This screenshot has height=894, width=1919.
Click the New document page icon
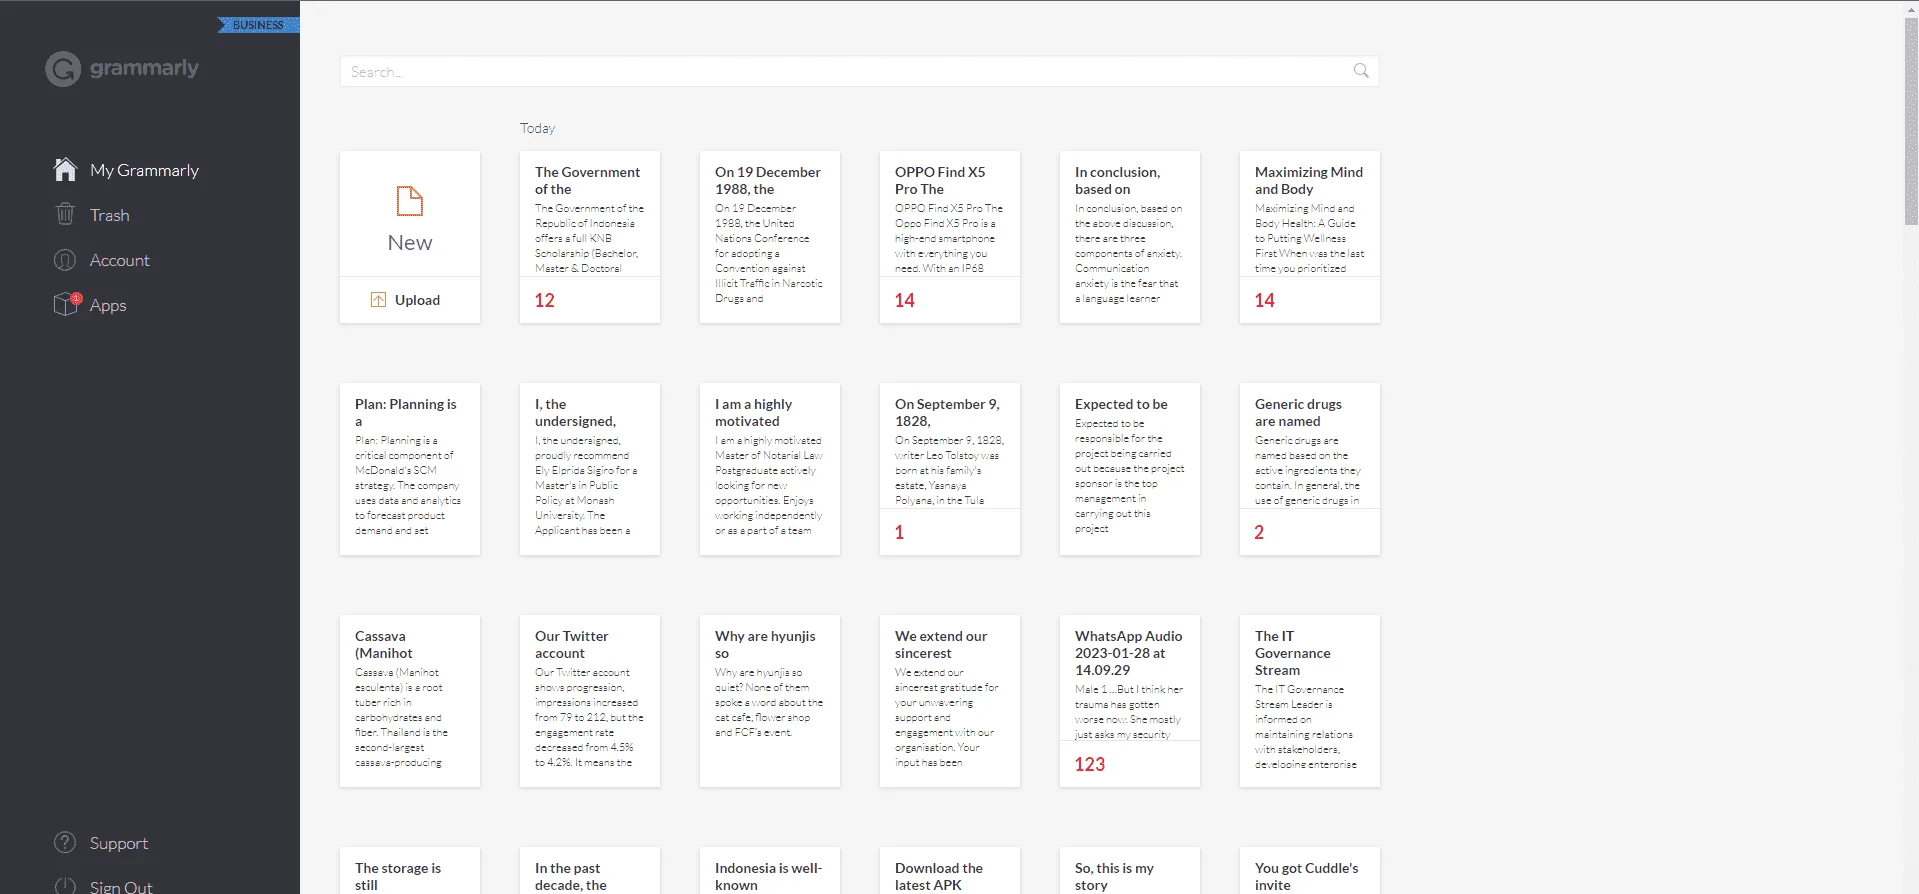point(410,201)
